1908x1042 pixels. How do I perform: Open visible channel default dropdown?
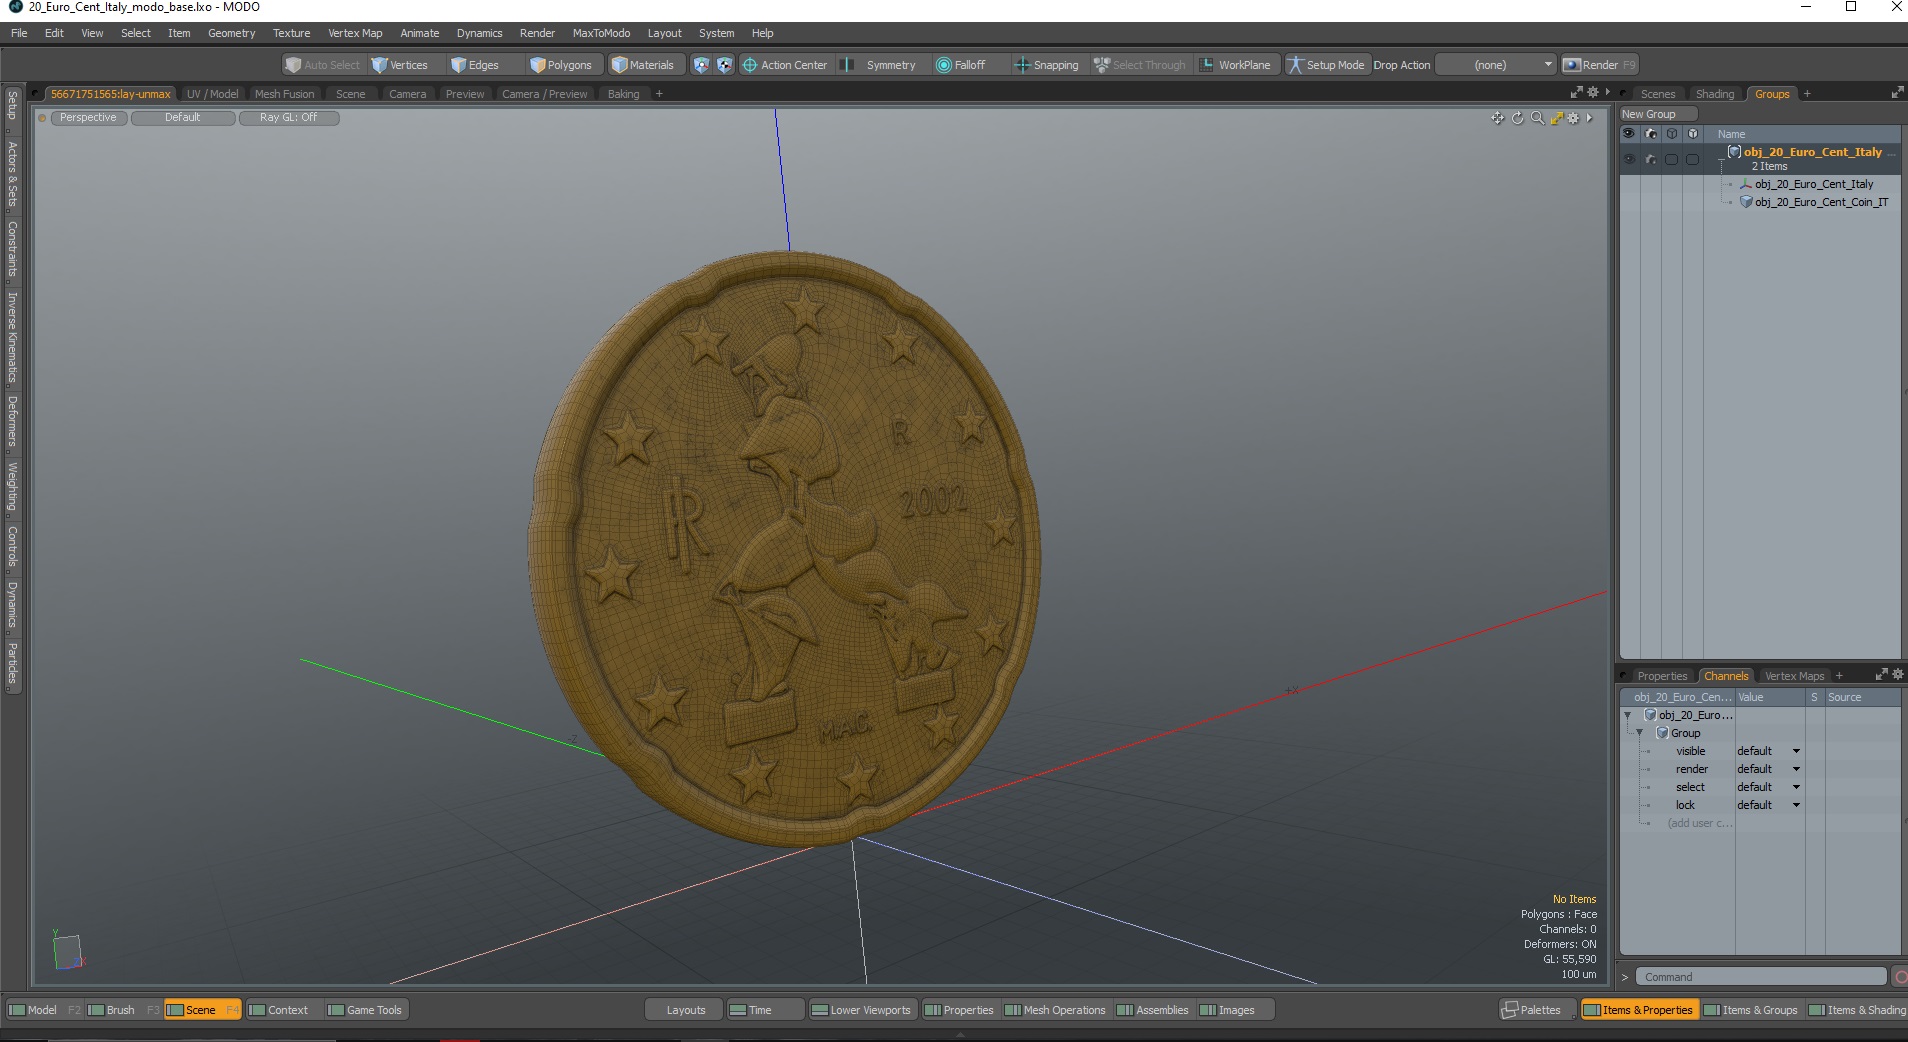tap(1768, 751)
